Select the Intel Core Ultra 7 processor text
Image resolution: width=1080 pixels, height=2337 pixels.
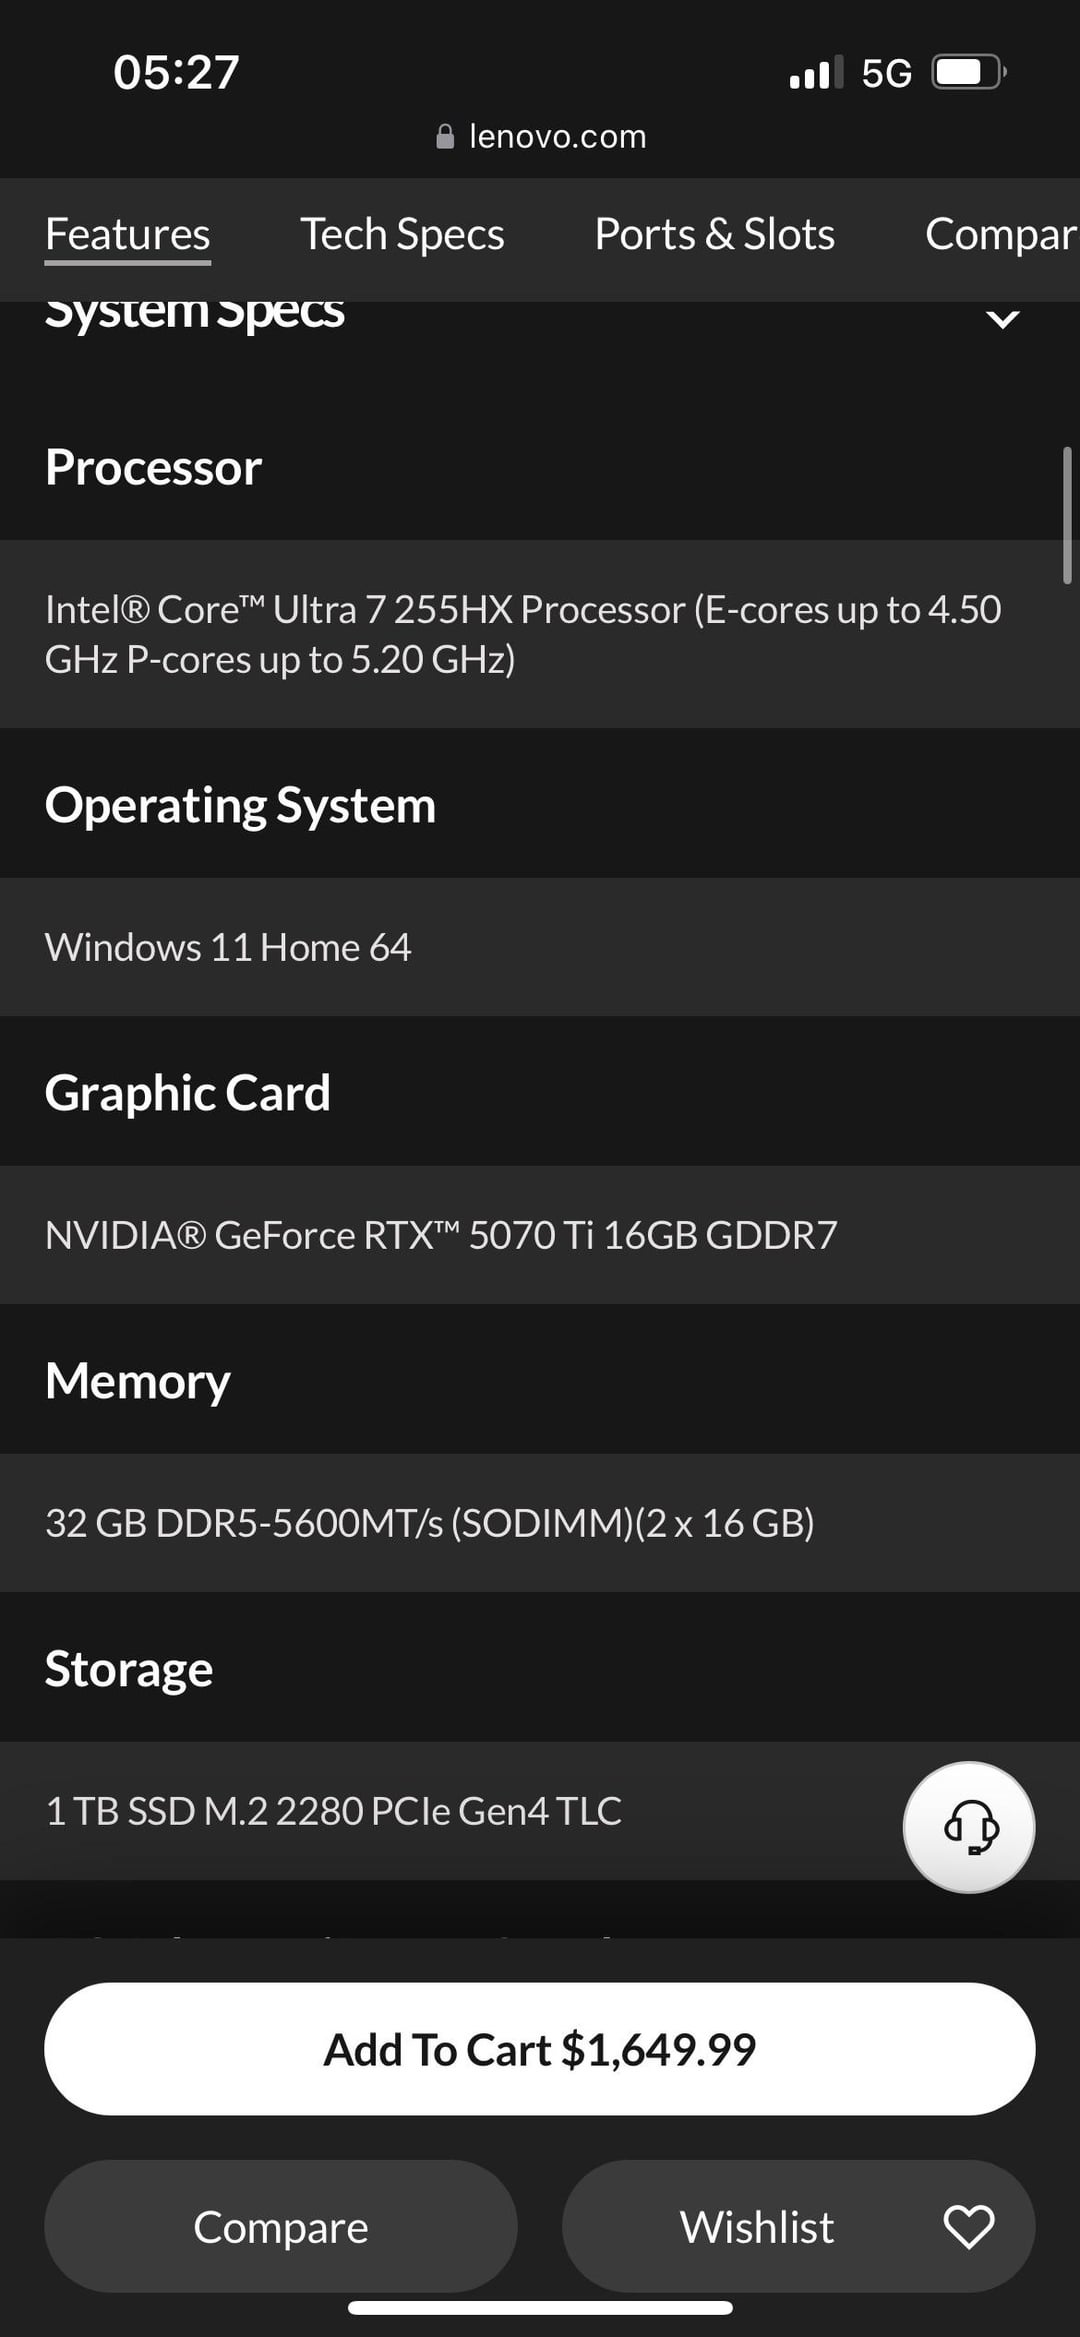523,634
